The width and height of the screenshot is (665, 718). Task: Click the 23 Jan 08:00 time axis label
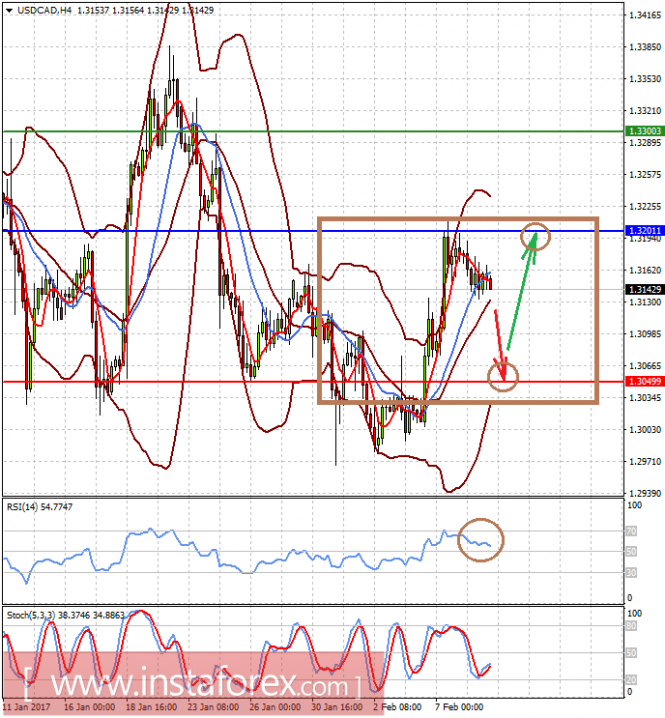pos(213,707)
